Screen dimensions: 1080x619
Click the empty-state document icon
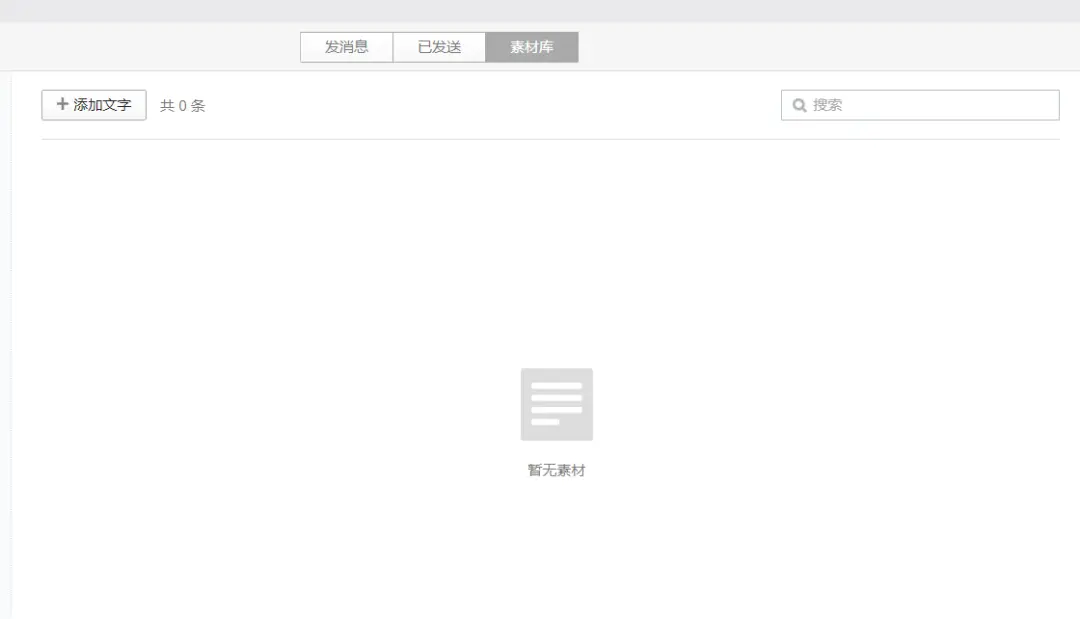(x=556, y=404)
